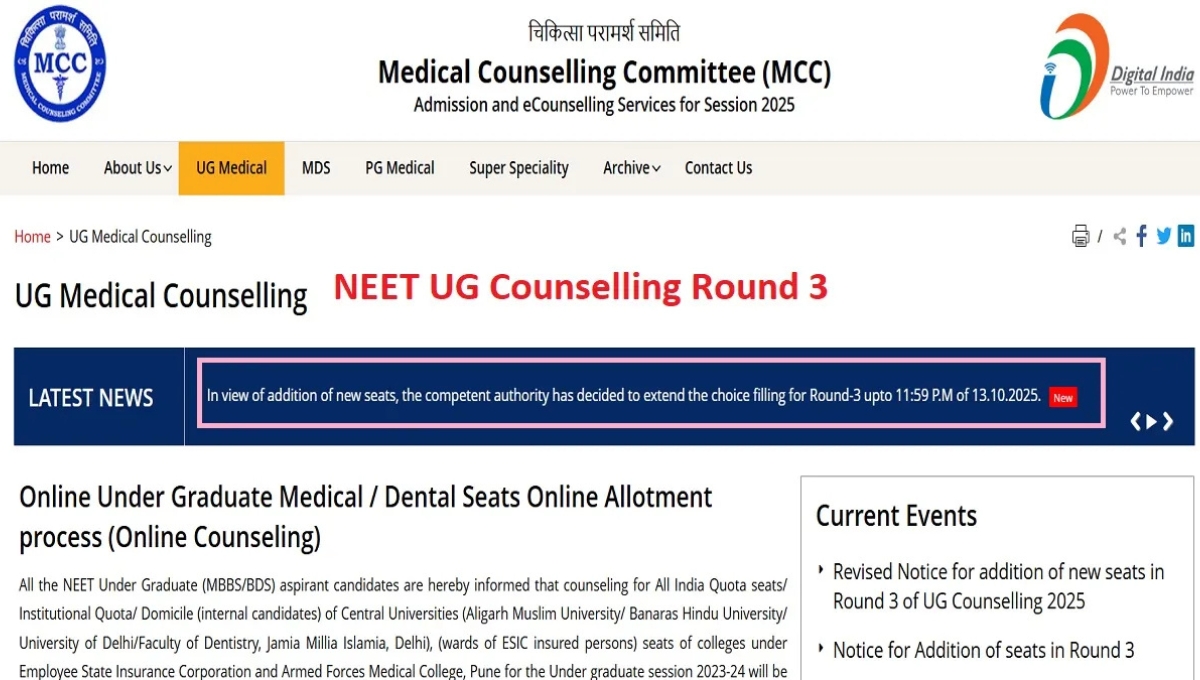Switch to the MDS tab
Screen dimensions: 1200x680
(x=316, y=168)
